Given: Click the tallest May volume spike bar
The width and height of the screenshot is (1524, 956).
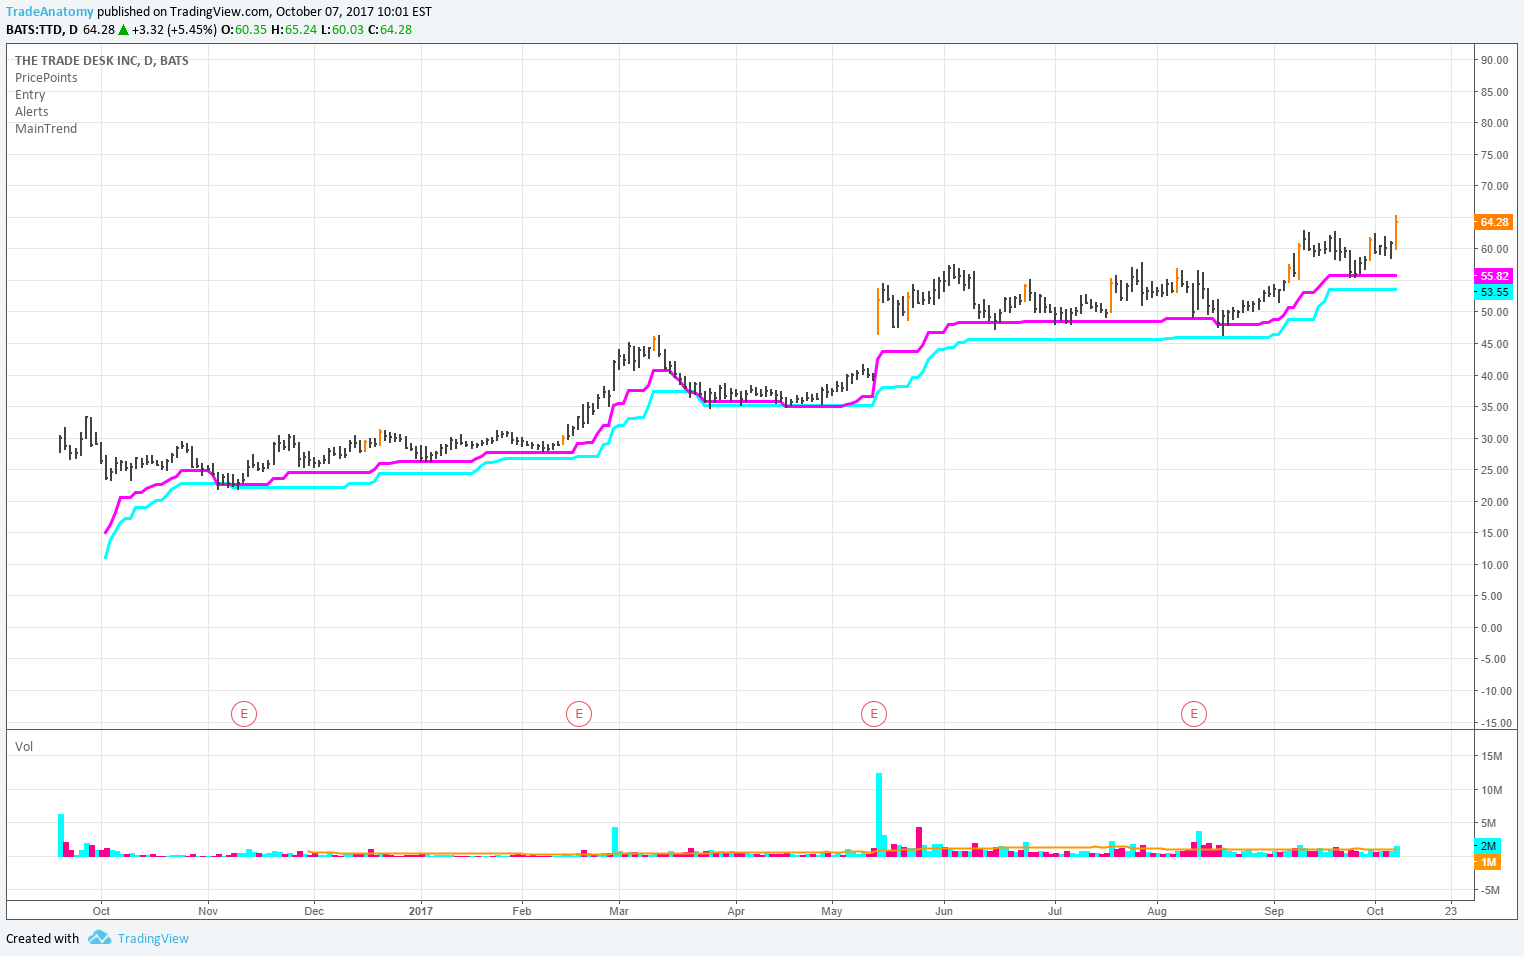Looking at the screenshot, I should tap(879, 815).
